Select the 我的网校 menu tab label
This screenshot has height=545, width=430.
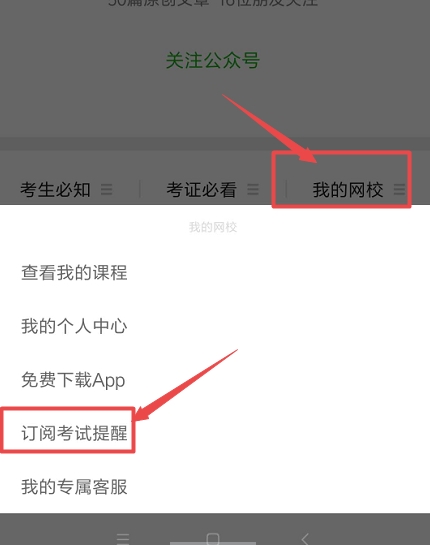pyautogui.click(x=348, y=190)
